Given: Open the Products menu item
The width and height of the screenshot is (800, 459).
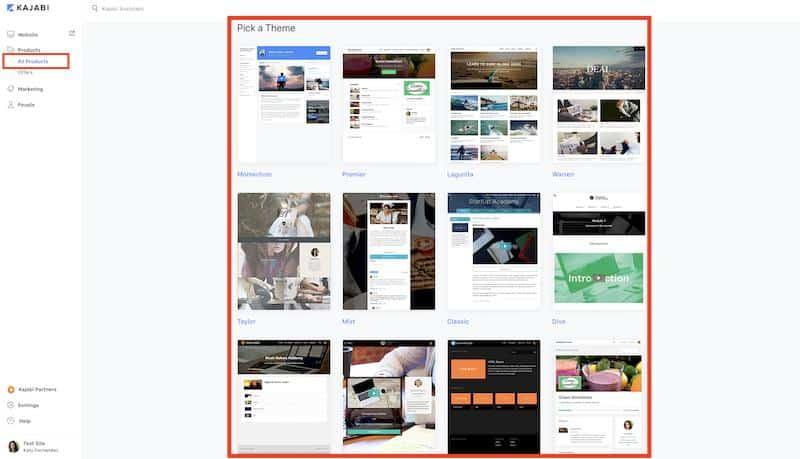Looking at the screenshot, I should (29, 50).
